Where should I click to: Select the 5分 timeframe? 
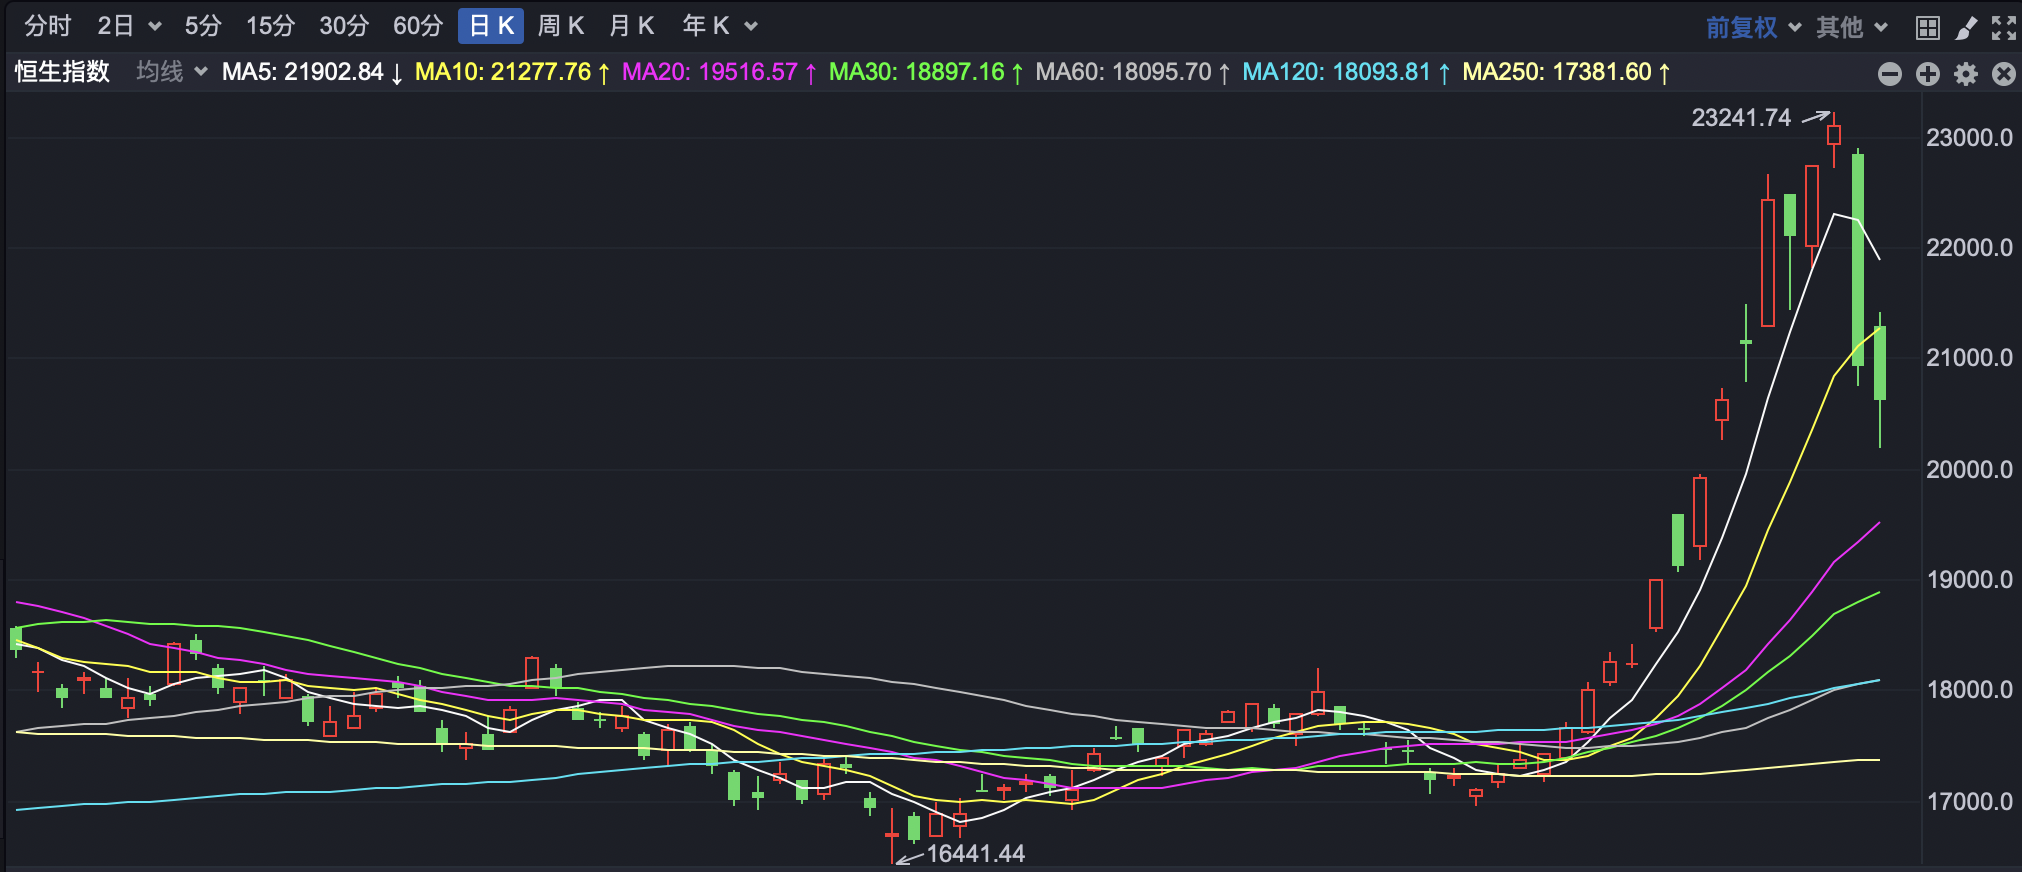[x=203, y=26]
